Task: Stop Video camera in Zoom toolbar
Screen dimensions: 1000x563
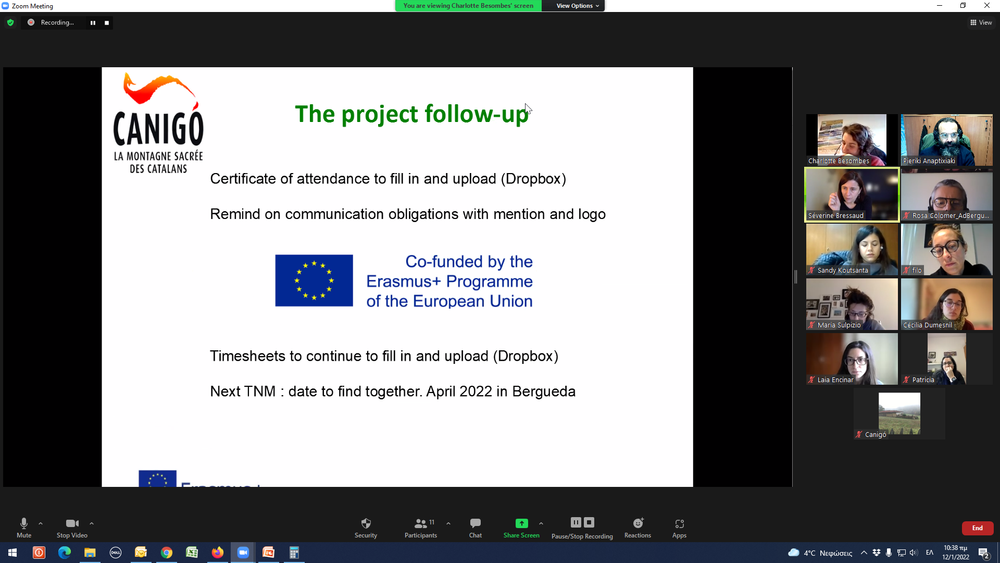Action: [72, 526]
